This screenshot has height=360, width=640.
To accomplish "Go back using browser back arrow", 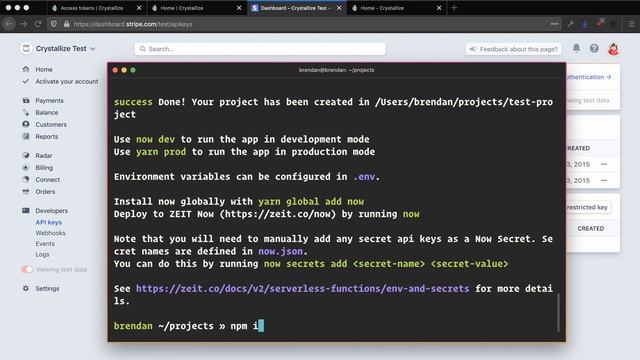I will (10, 24).
